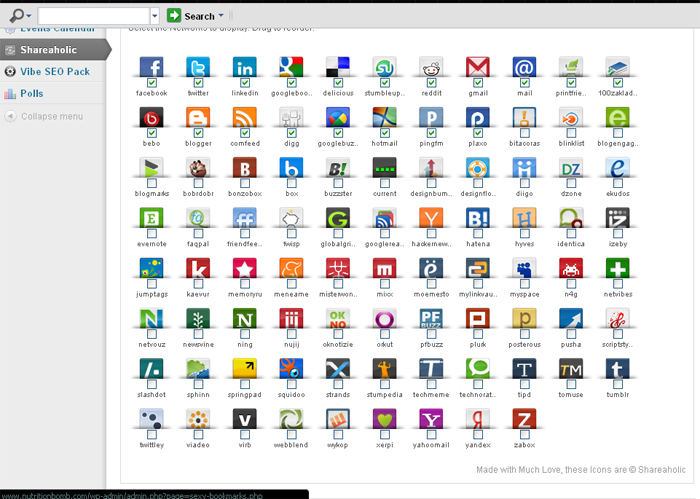The image size is (700, 499).
Task: Click the kaevur icon
Action: pos(198,268)
